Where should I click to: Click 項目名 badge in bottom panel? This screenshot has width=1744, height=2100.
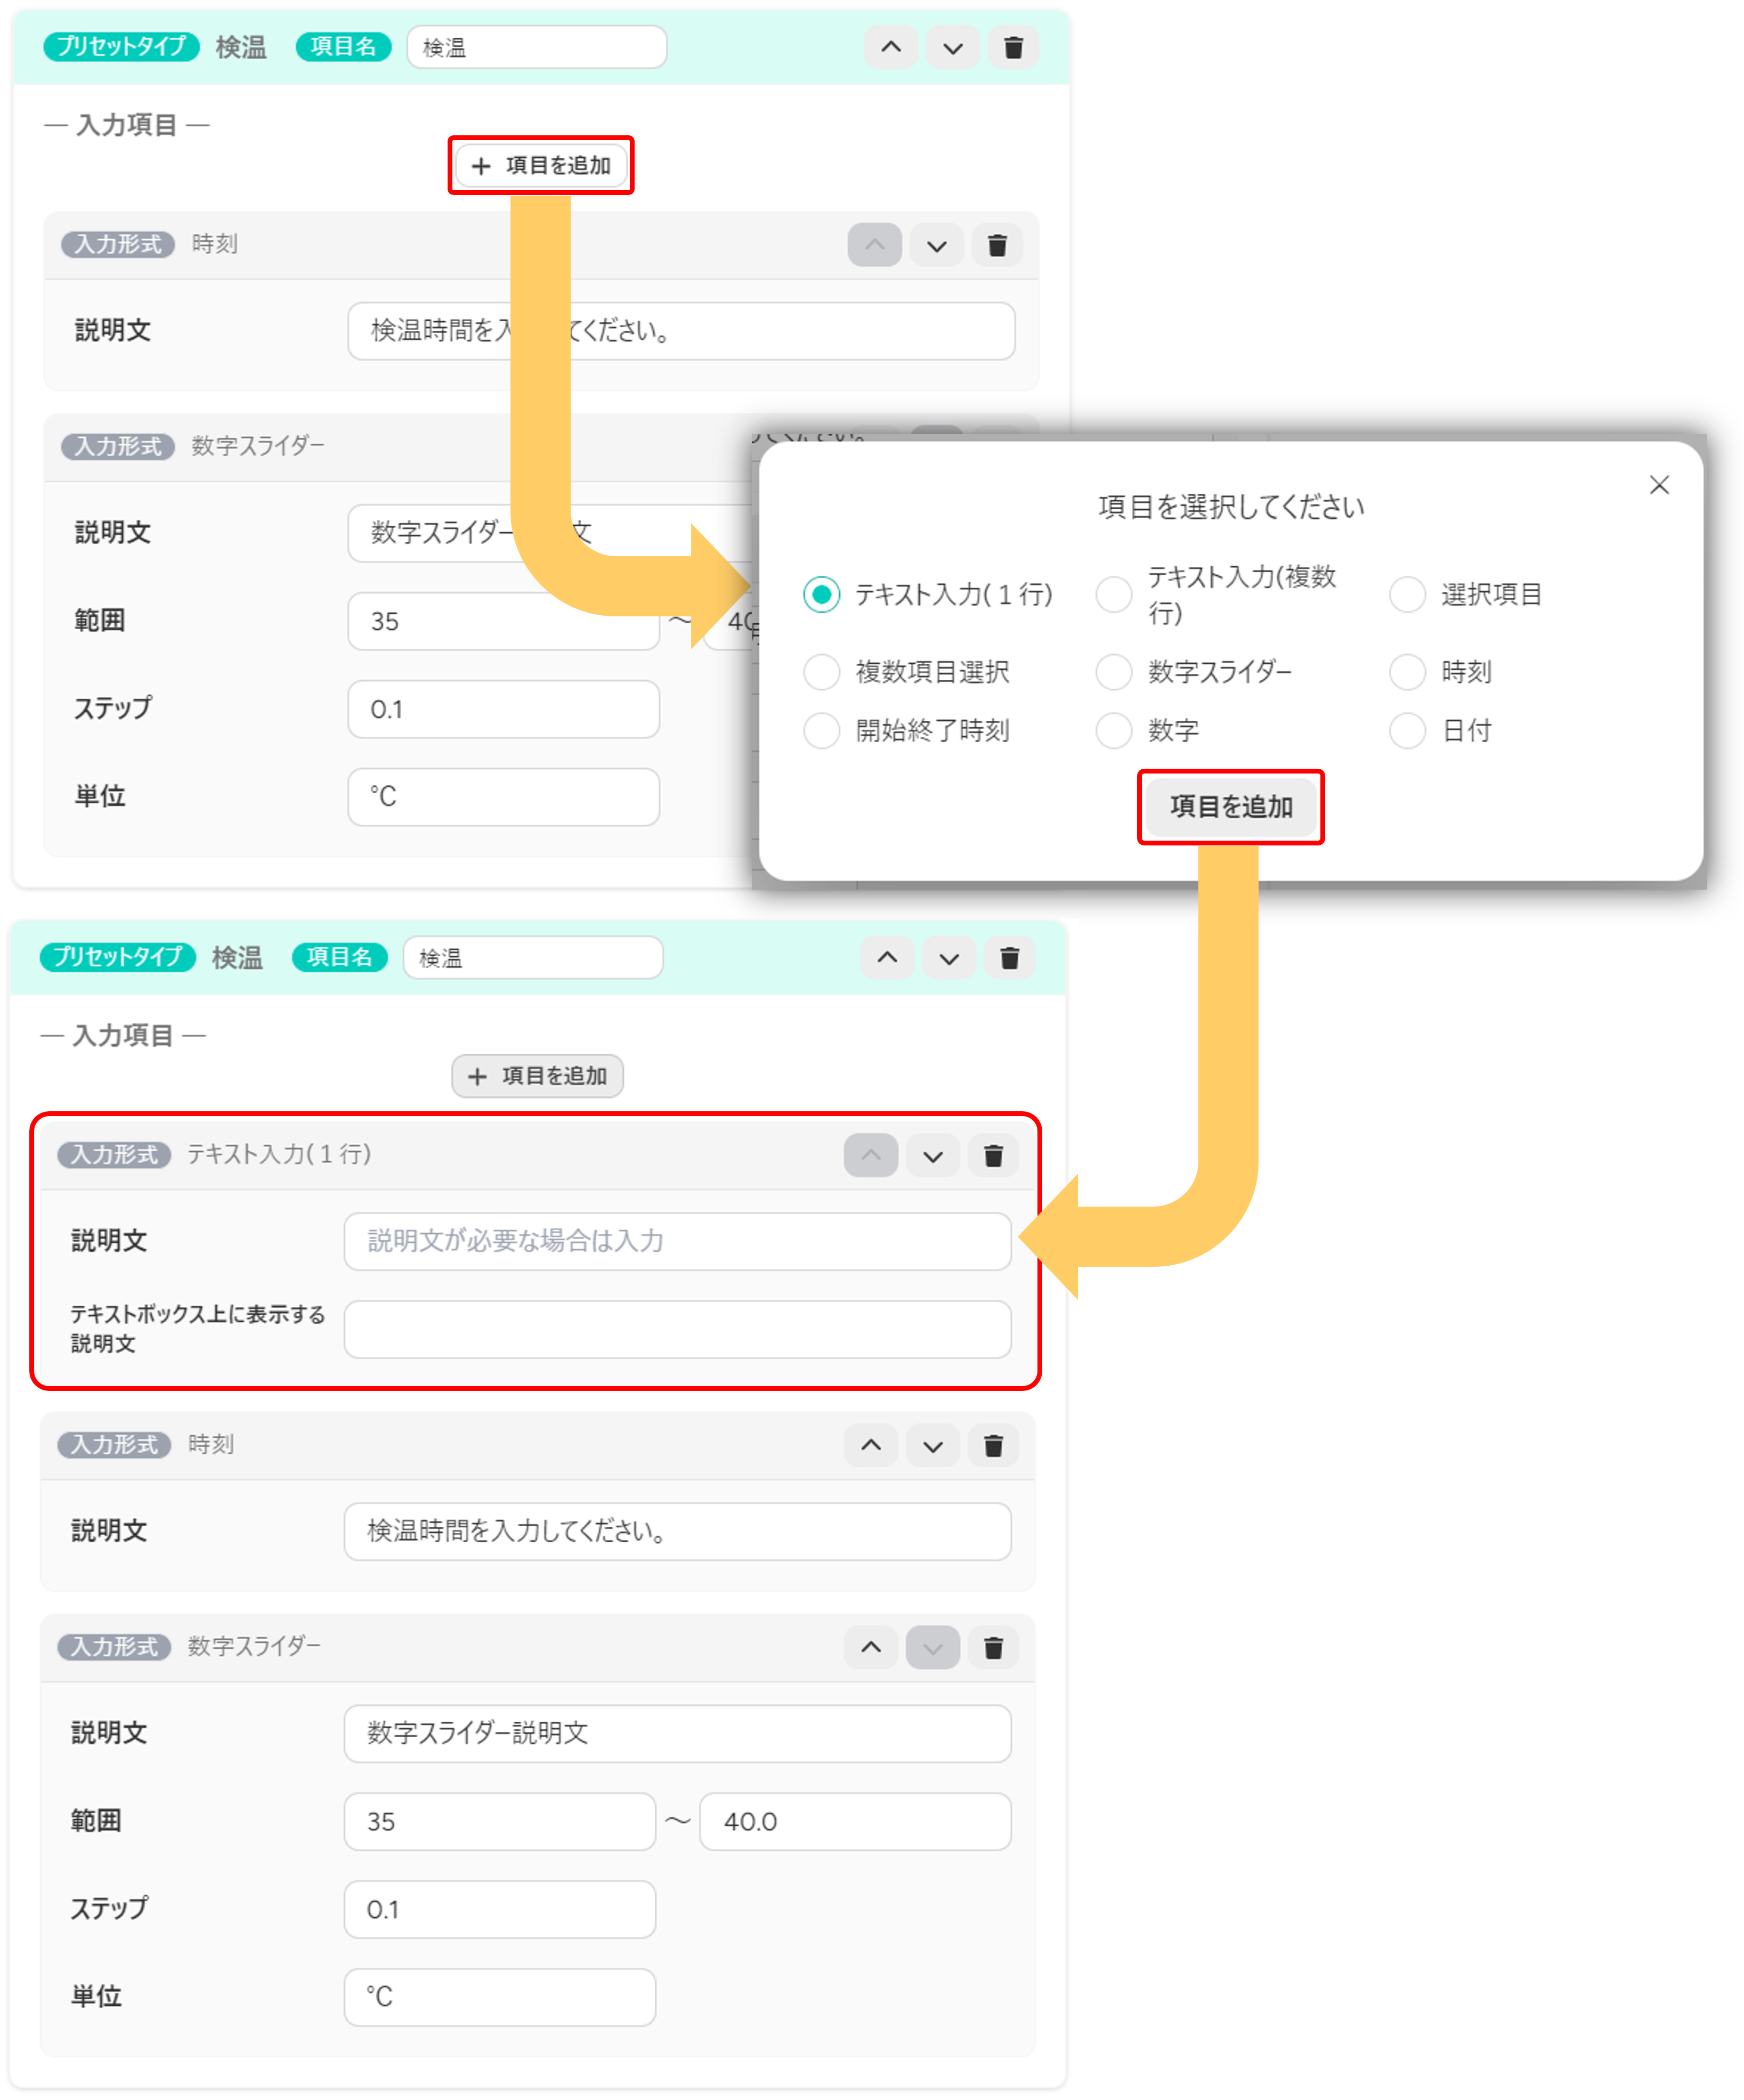pos(339,957)
